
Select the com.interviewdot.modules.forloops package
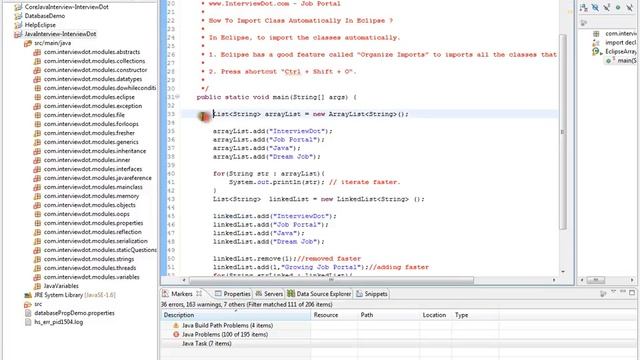tap(91, 124)
